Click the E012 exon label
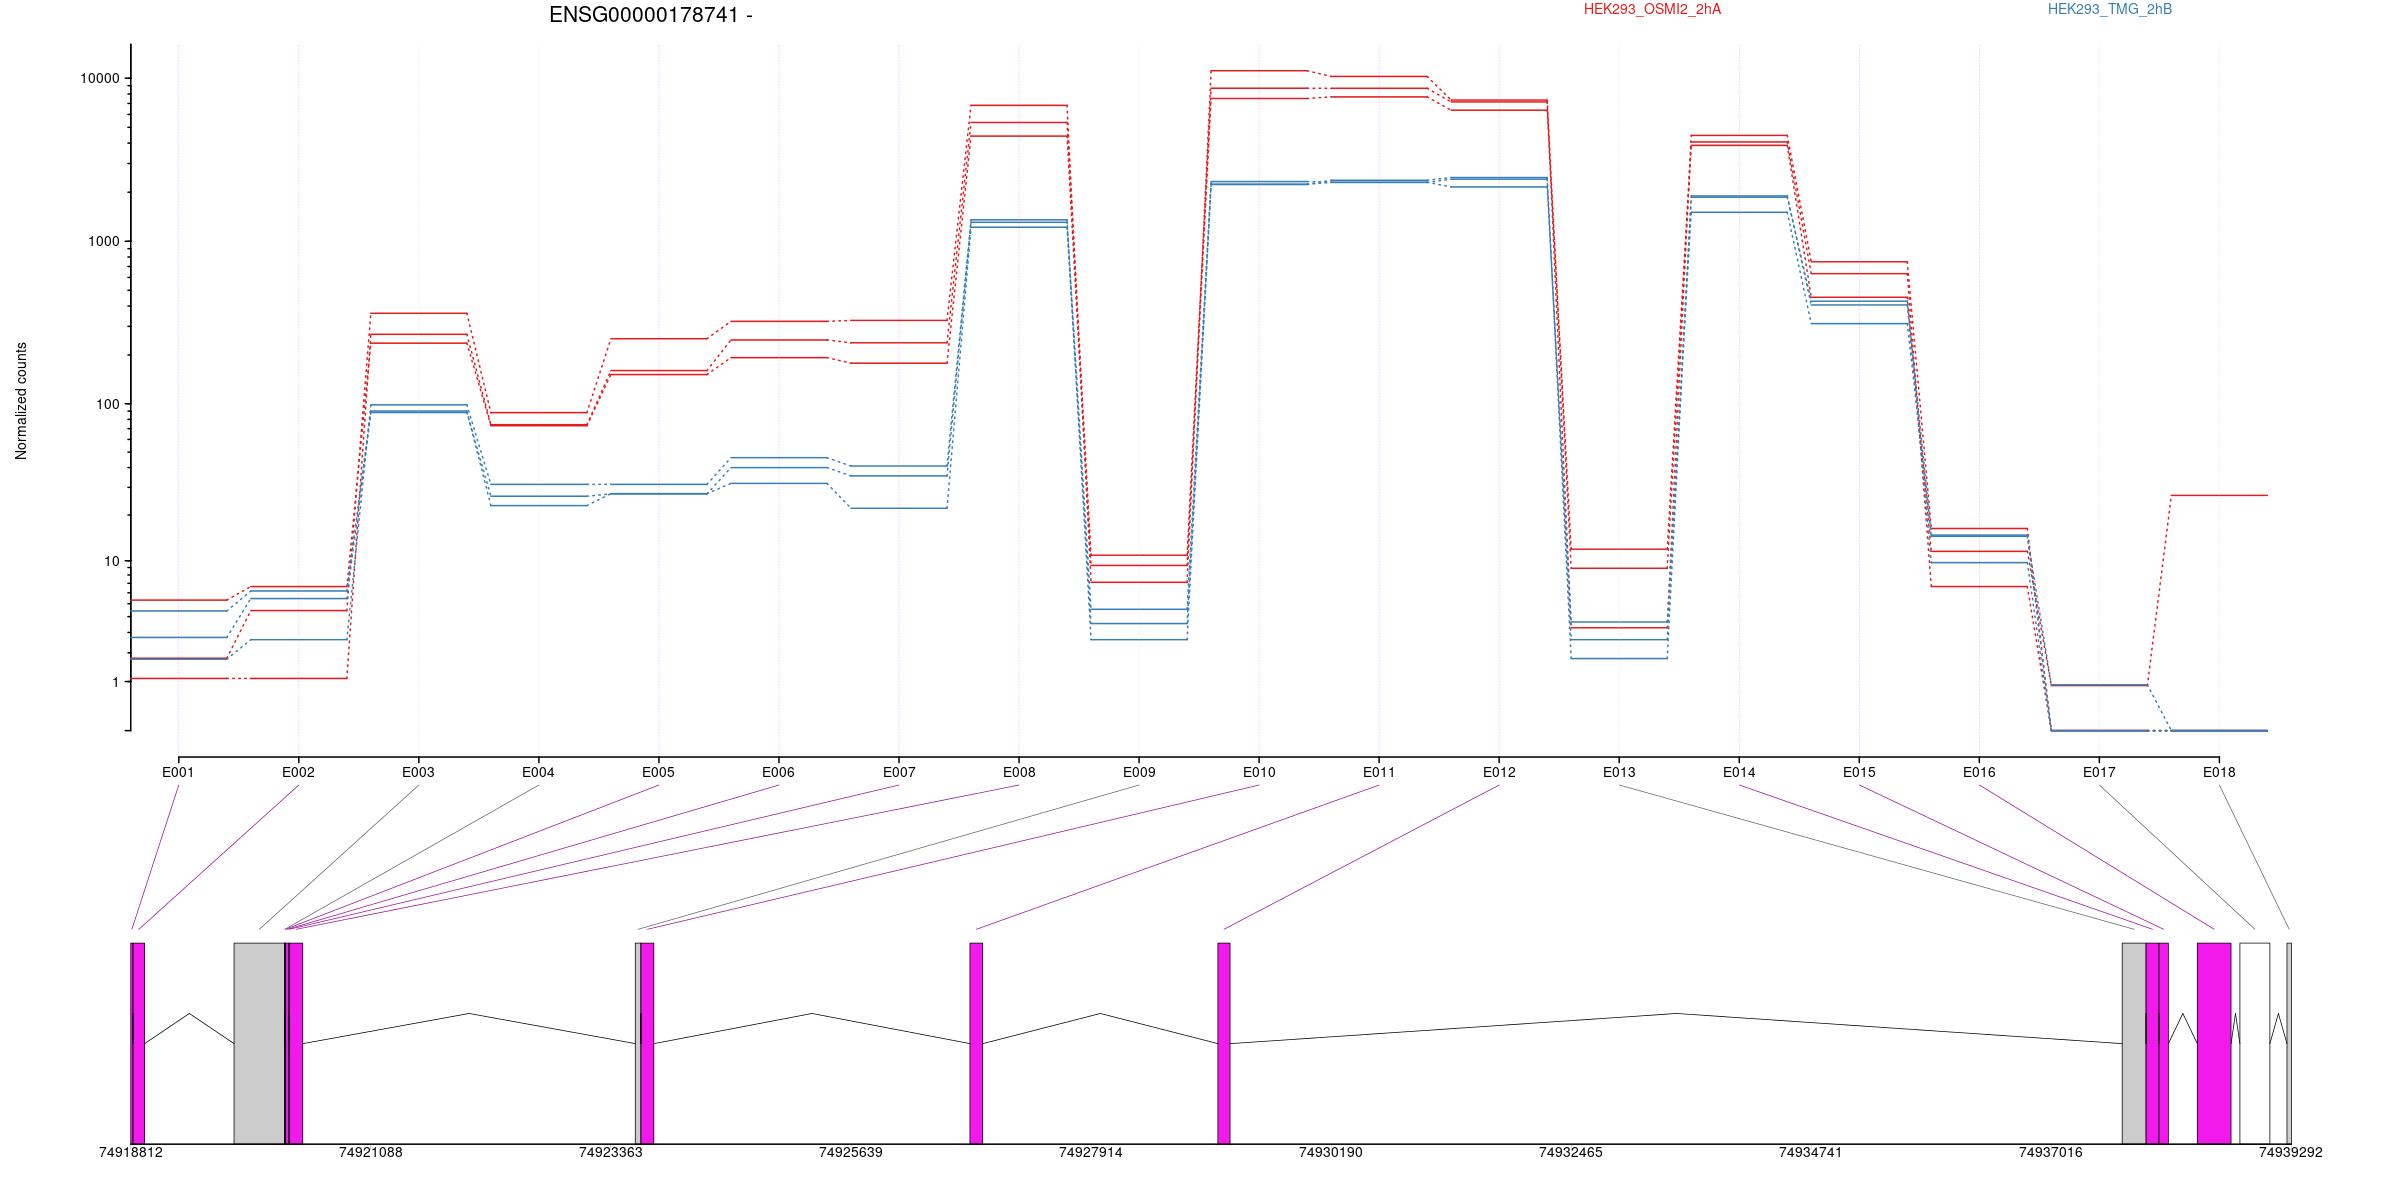 1499,772
